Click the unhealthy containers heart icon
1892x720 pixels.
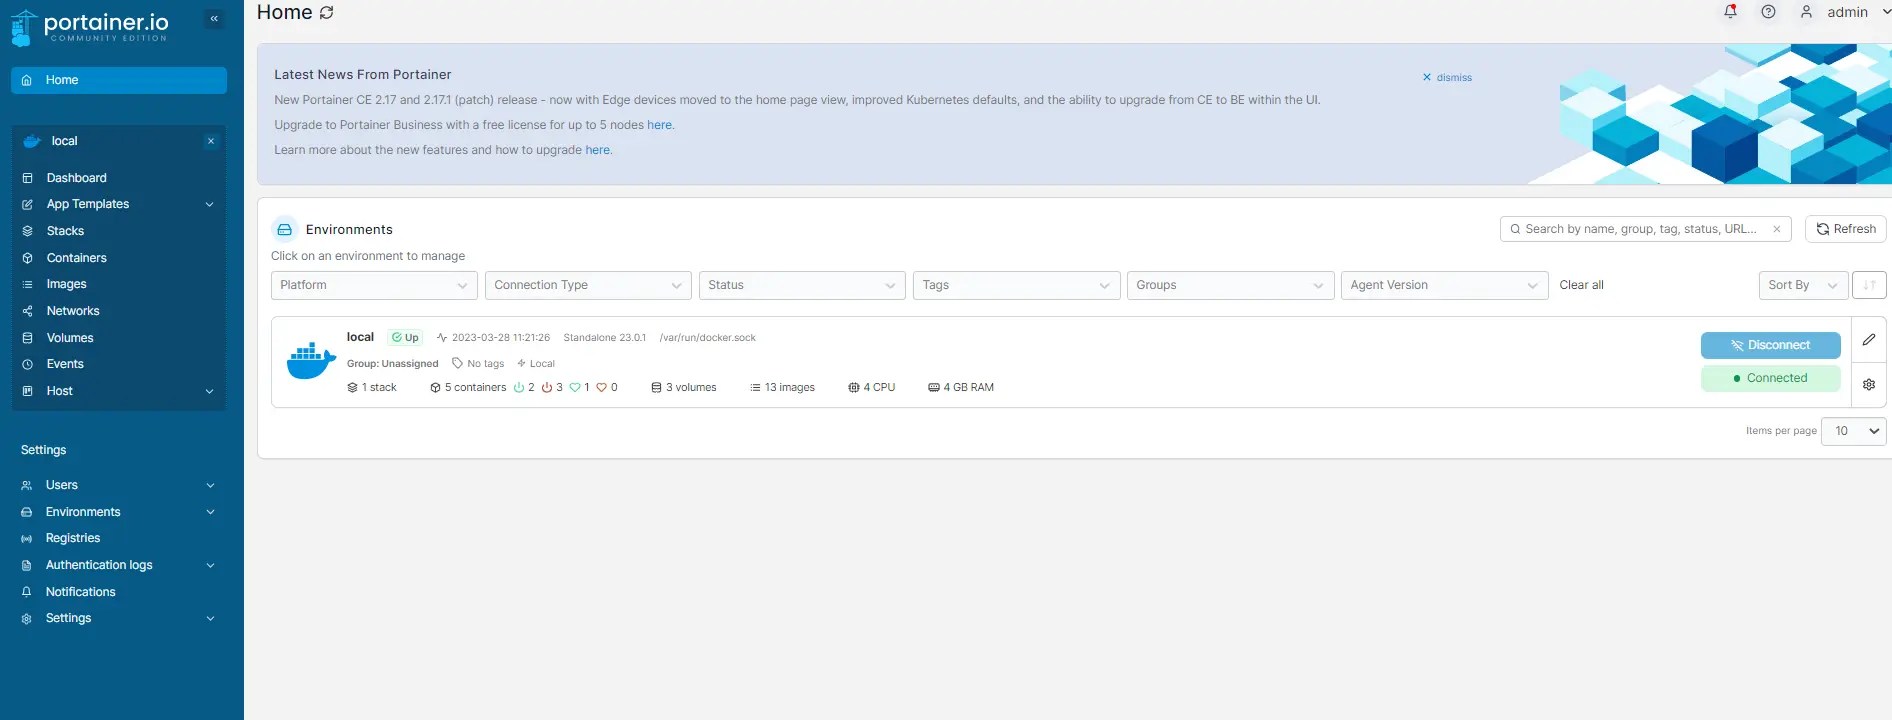click(x=602, y=388)
